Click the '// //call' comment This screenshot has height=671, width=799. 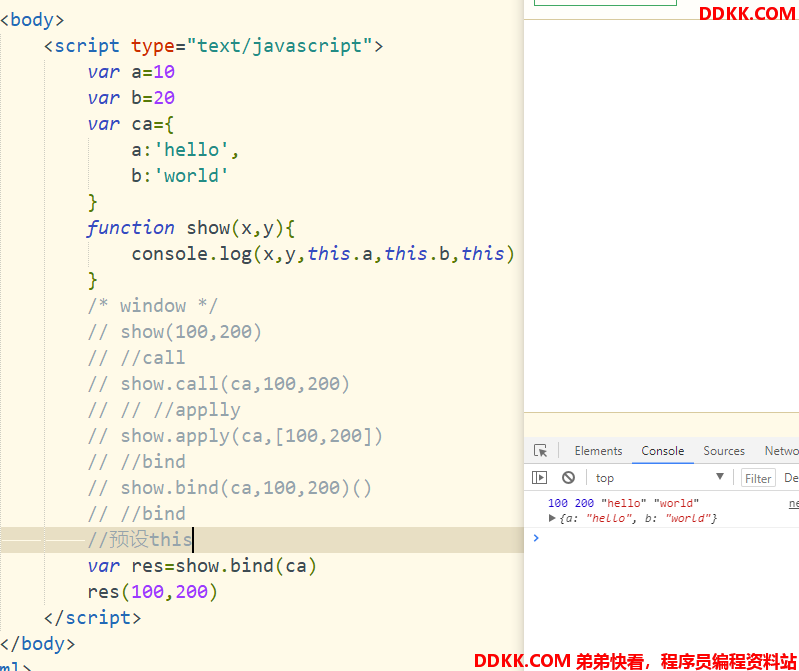point(137,358)
